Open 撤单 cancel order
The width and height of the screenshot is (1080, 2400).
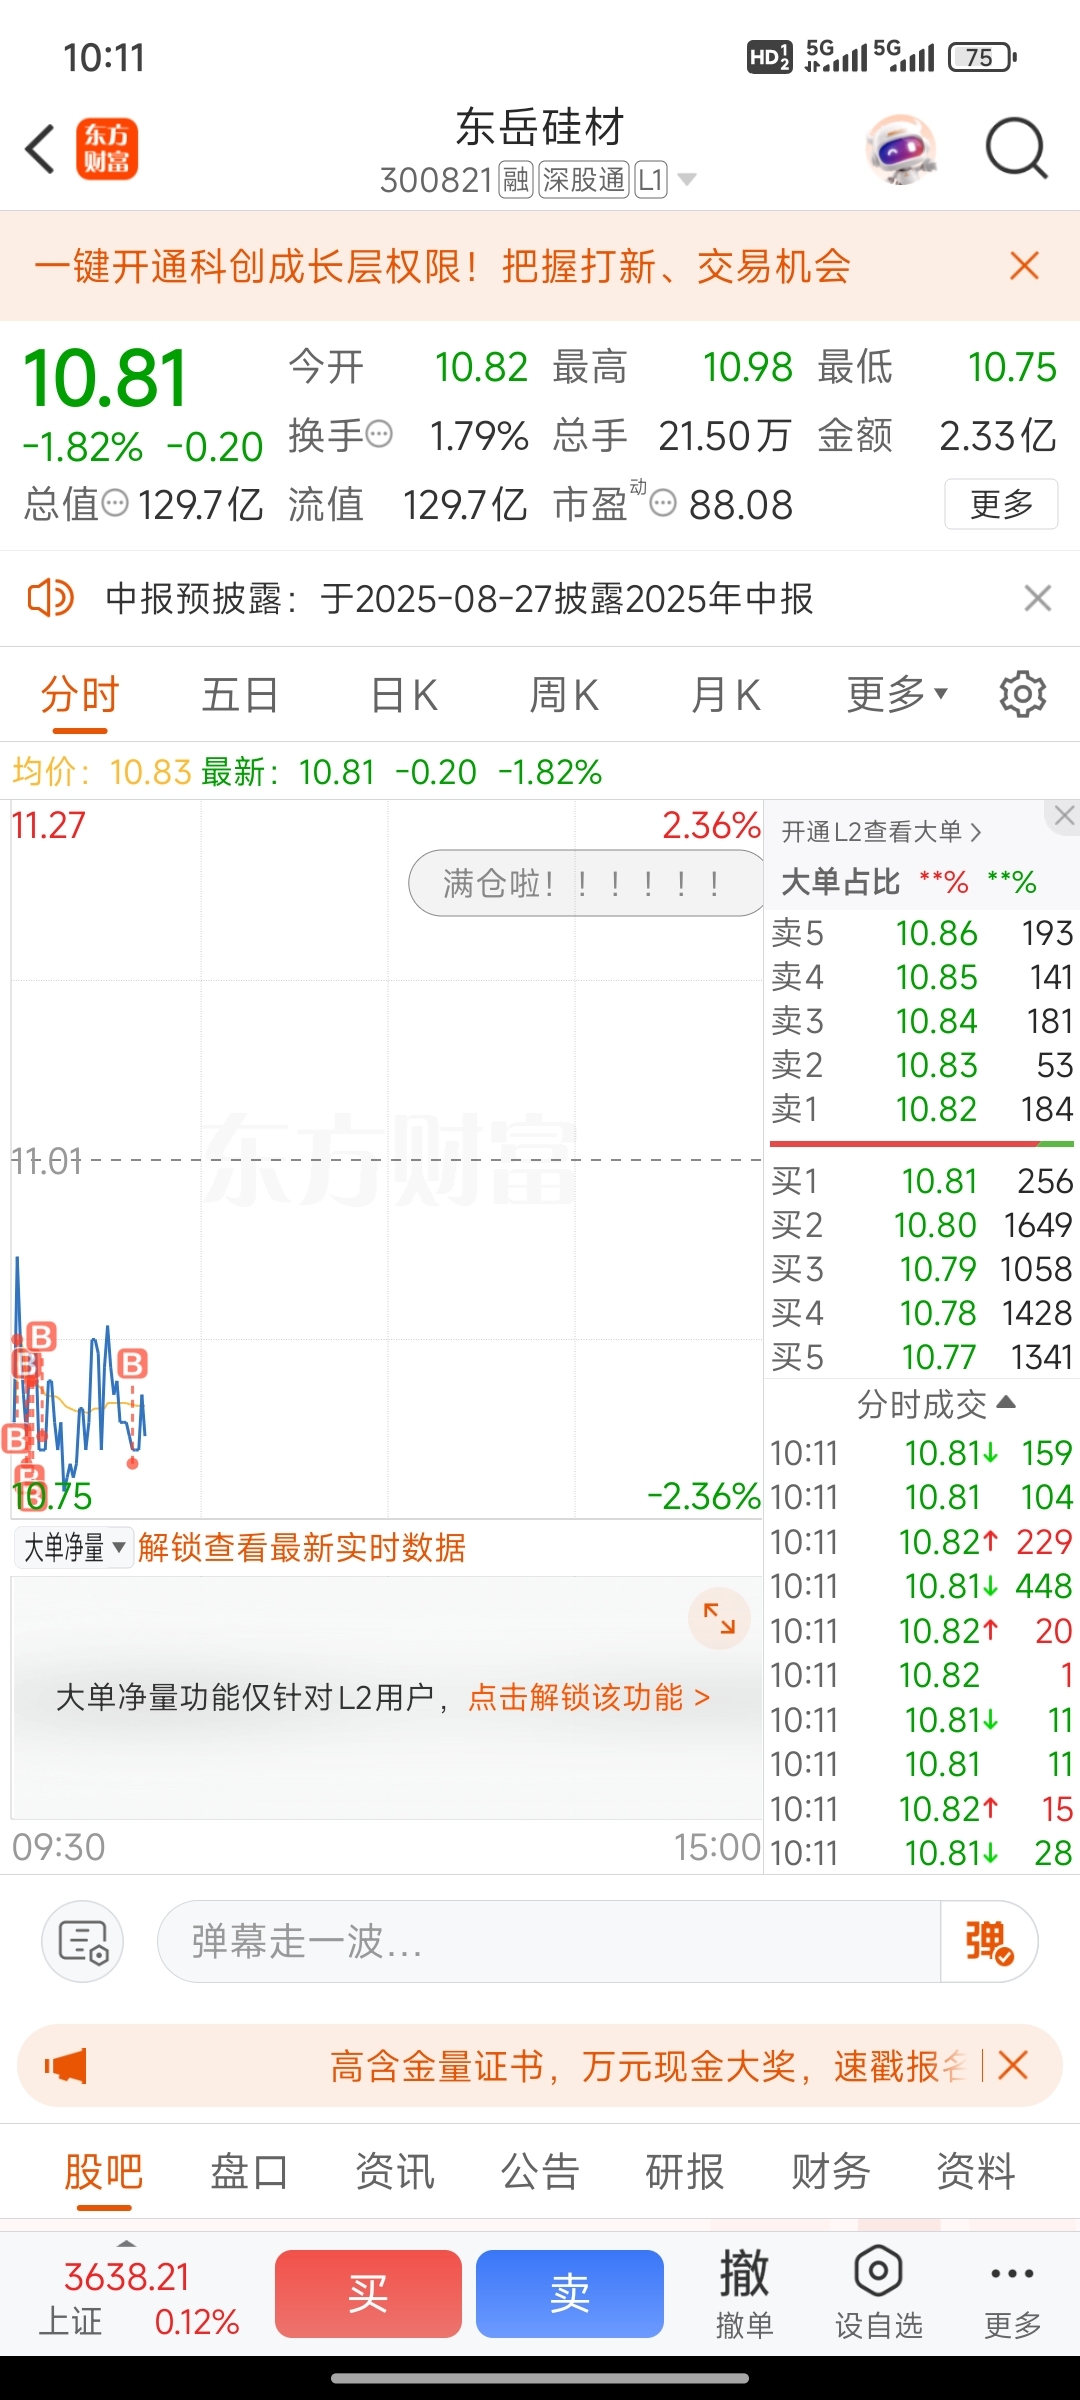[744, 2294]
